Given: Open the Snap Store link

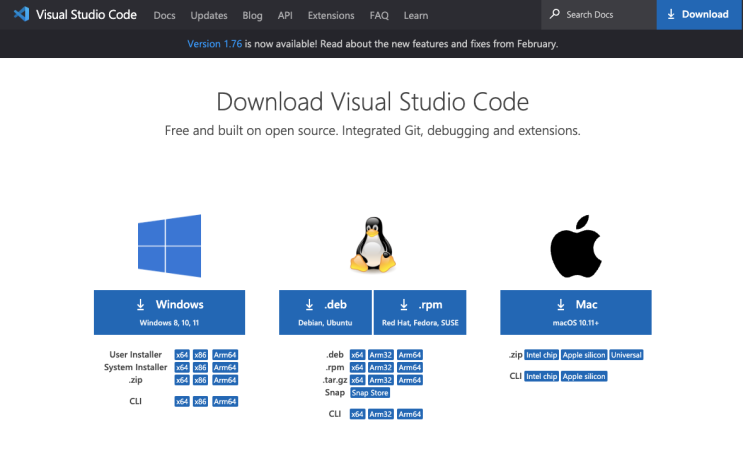Looking at the screenshot, I should pyautogui.click(x=370, y=393).
